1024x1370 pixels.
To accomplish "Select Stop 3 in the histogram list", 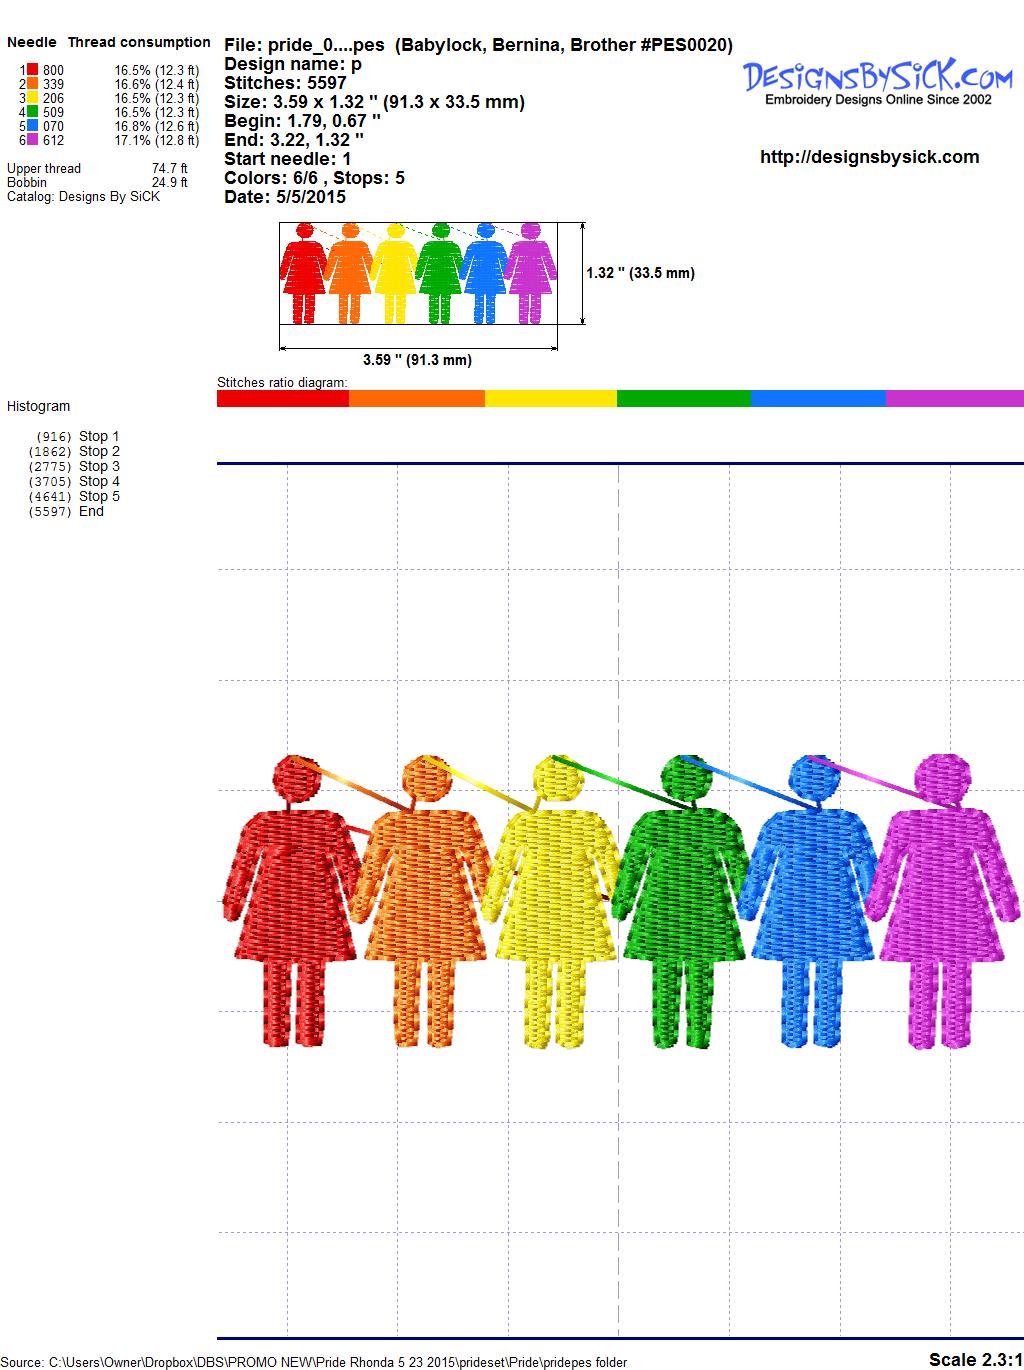I will point(98,466).
